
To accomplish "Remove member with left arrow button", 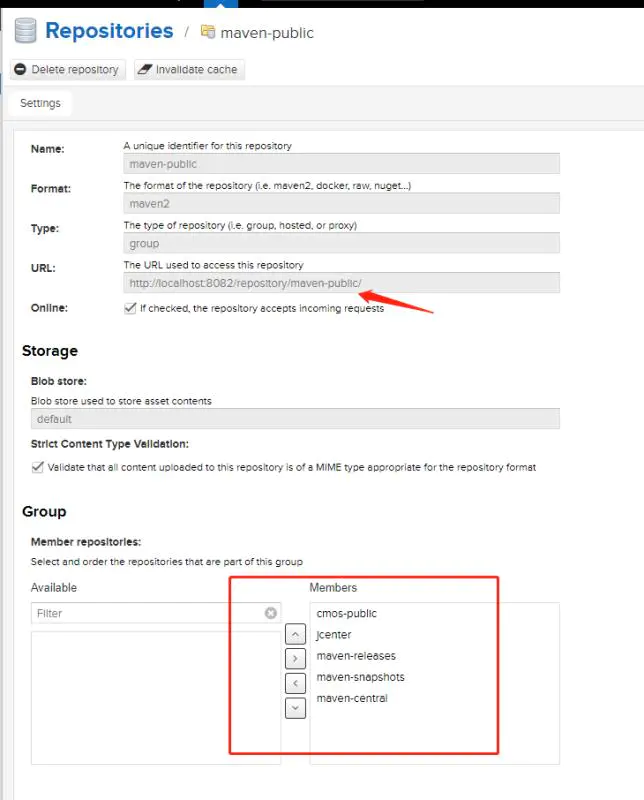I will tap(295, 683).
